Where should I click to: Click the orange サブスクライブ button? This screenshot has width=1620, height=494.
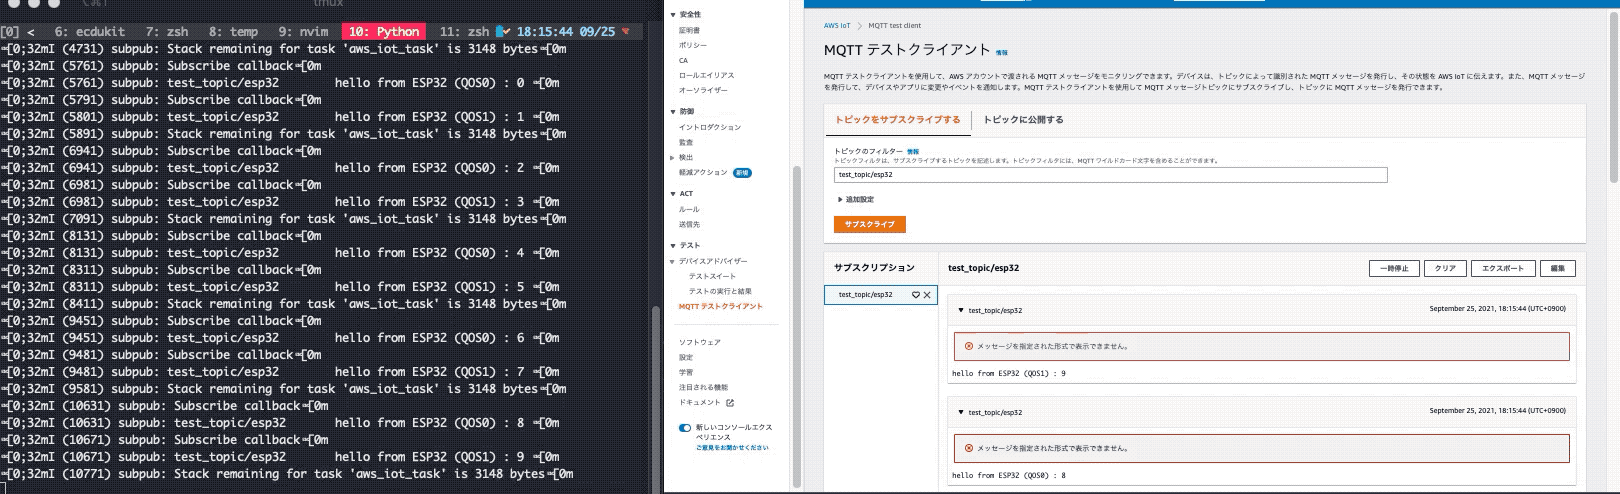coord(870,224)
